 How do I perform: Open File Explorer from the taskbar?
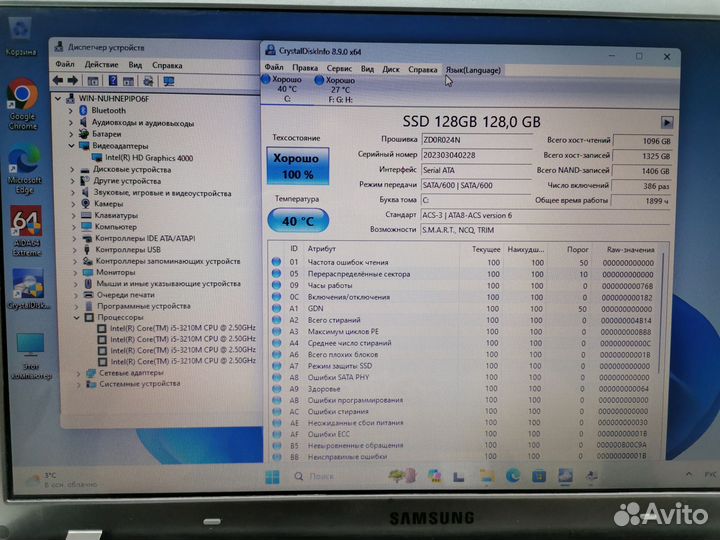[x=486, y=476]
